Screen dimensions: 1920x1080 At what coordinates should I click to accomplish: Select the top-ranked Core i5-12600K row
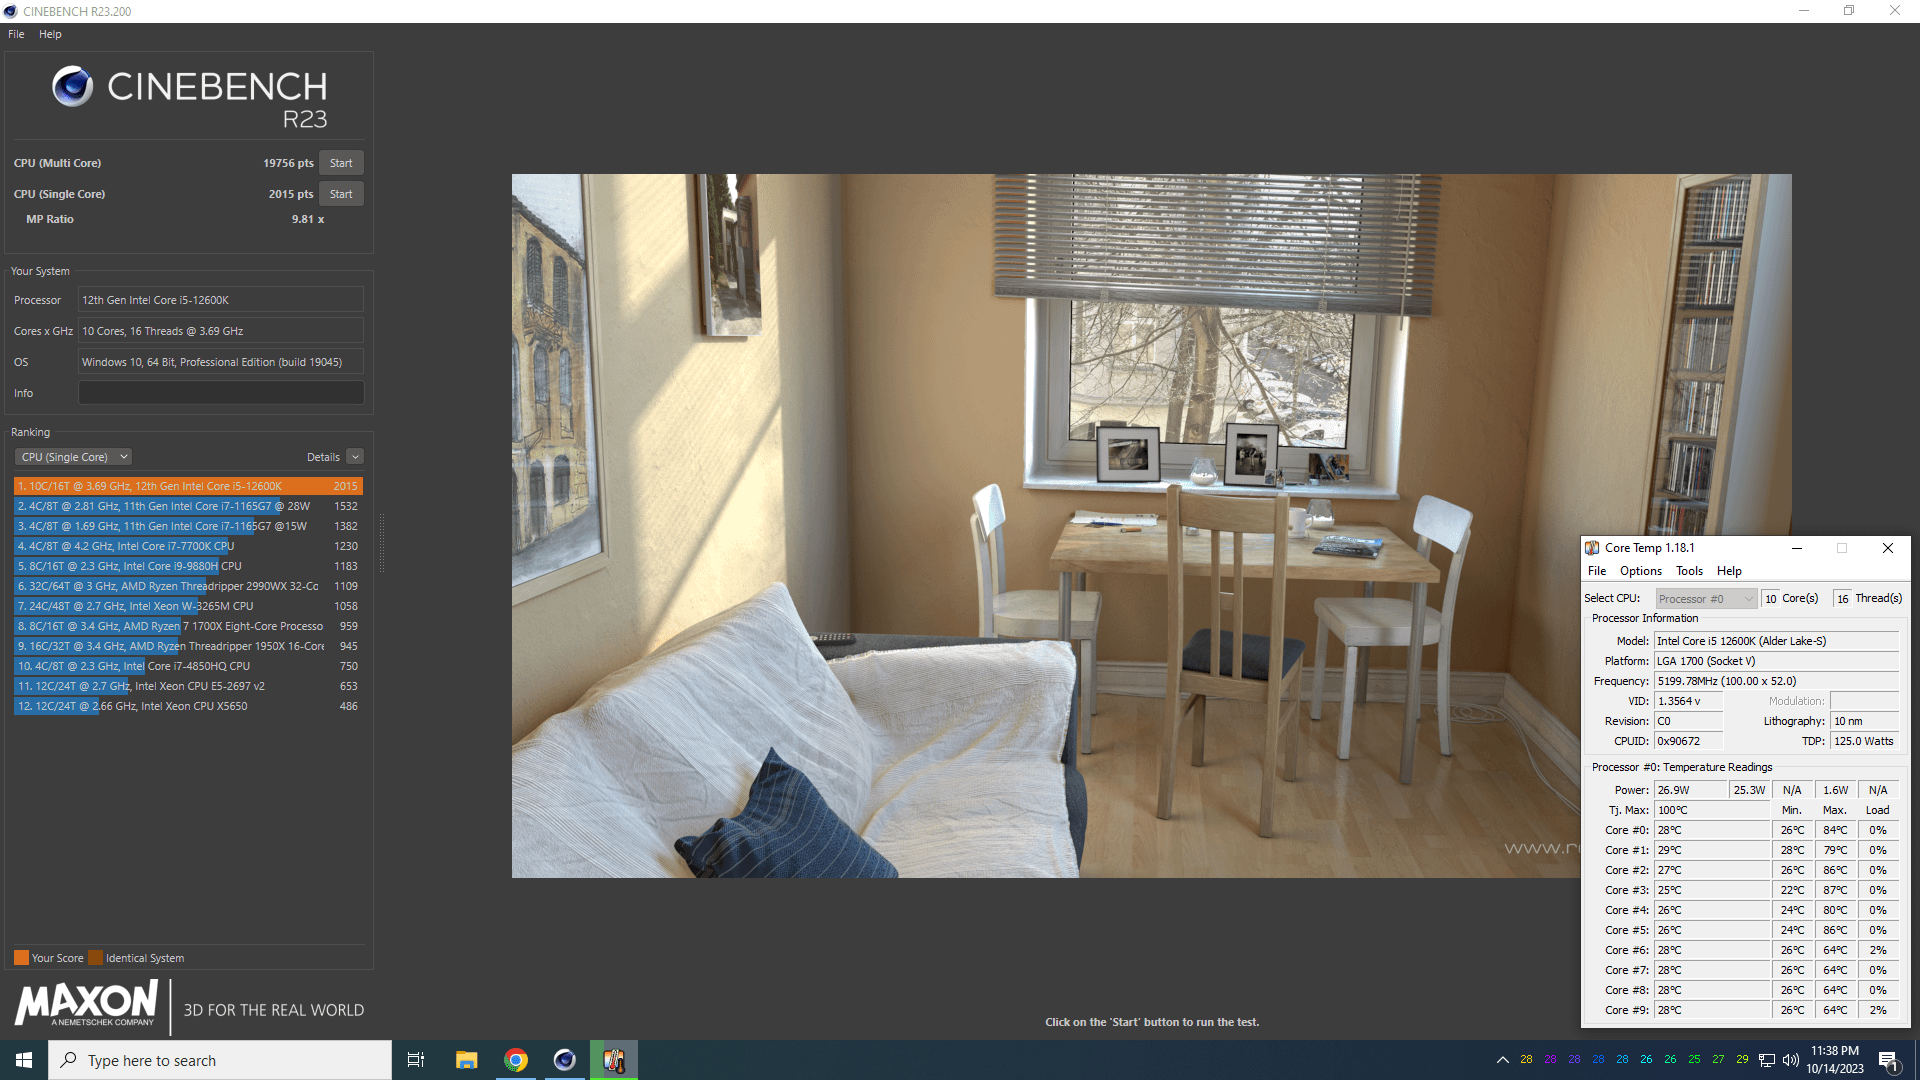pyautogui.click(x=188, y=486)
